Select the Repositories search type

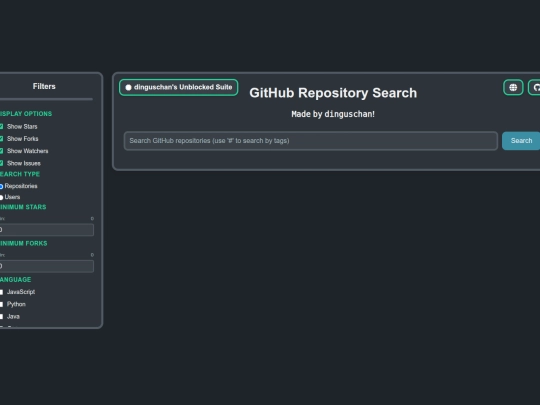(x=1, y=186)
